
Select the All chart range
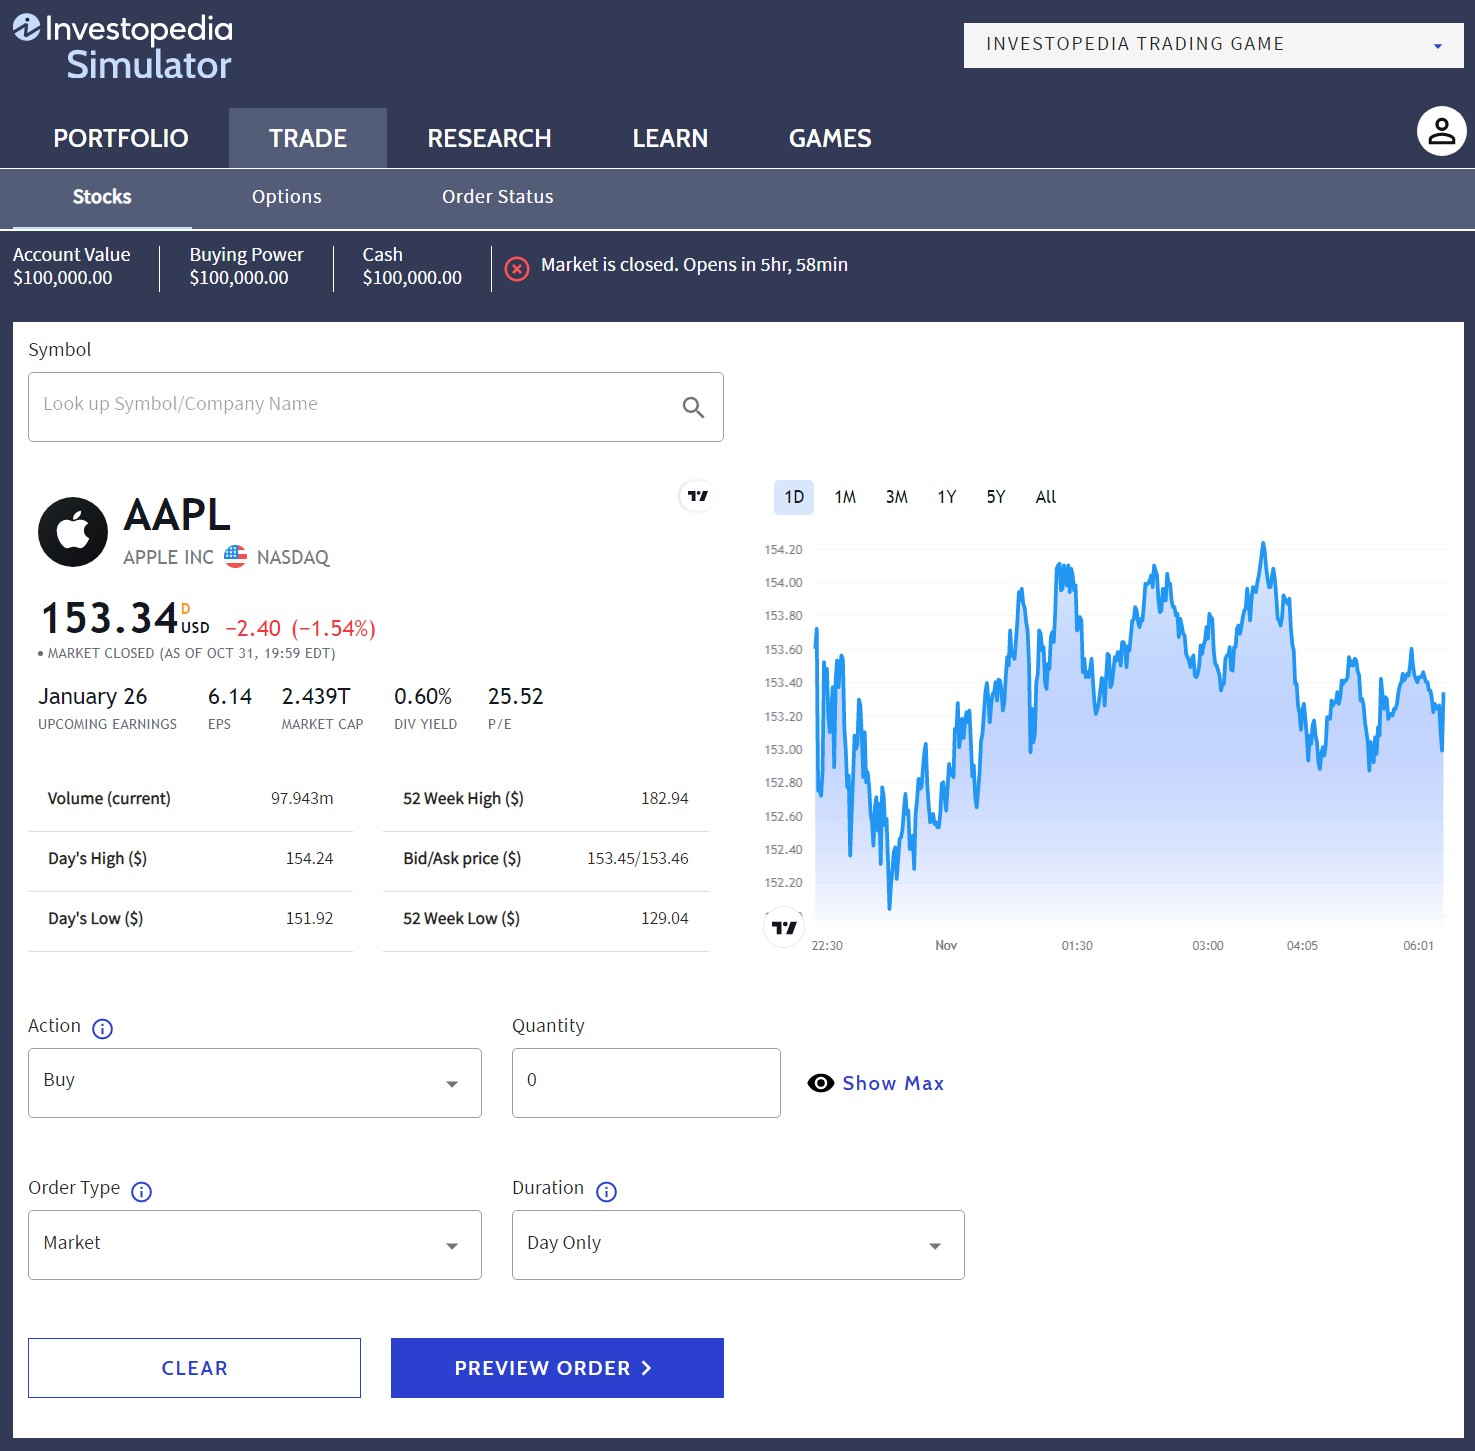click(1046, 497)
